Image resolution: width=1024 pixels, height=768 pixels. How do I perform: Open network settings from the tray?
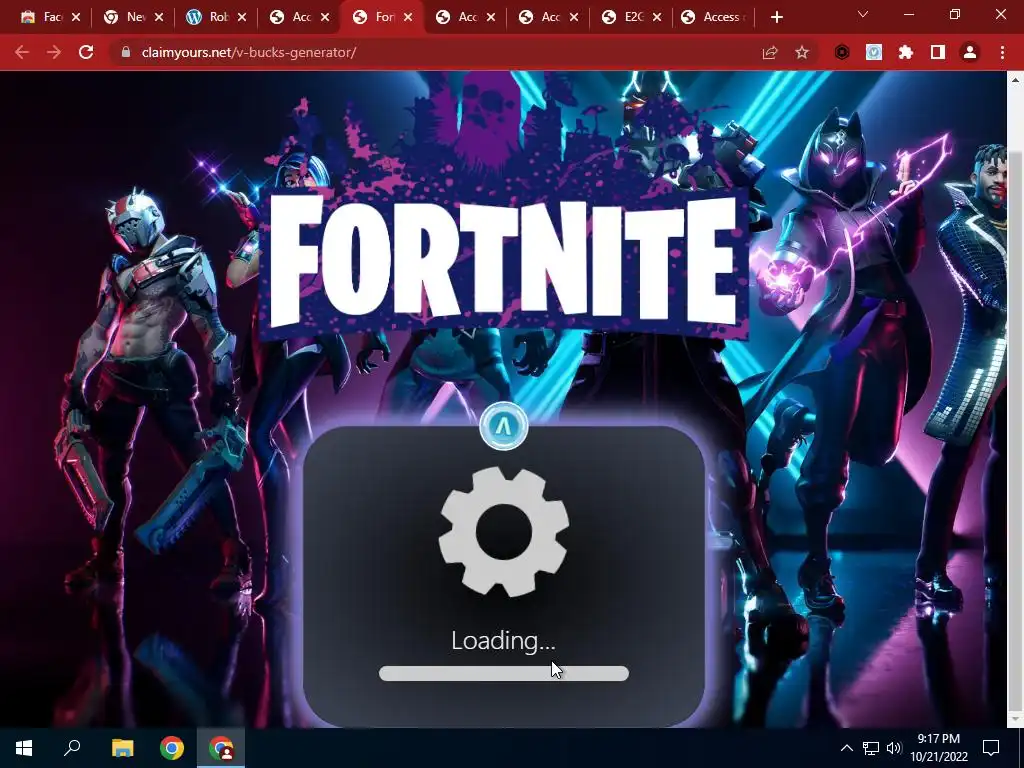point(871,748)
